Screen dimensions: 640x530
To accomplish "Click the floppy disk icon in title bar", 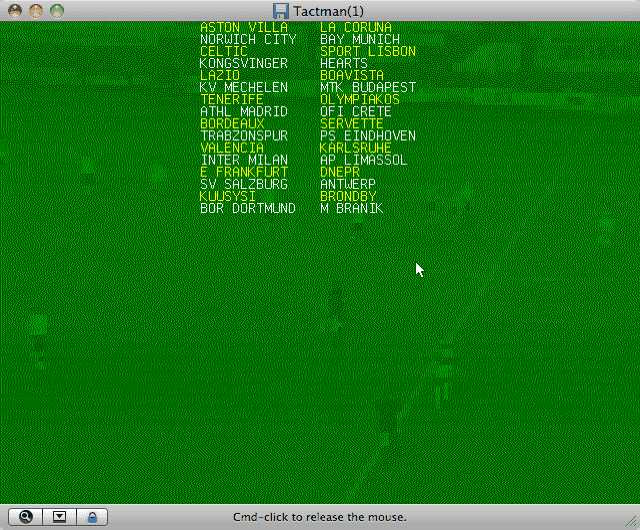I will click(281, 10).
